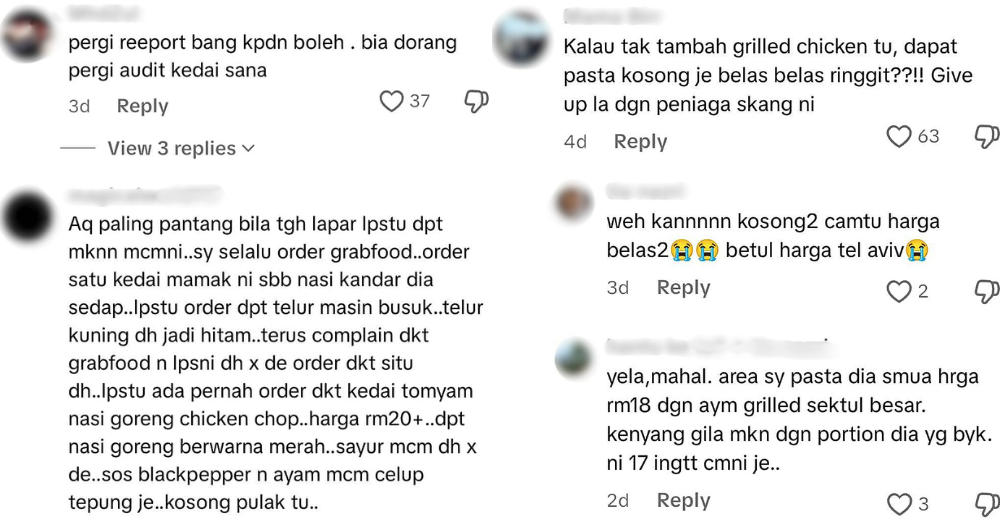Viewport: 1000px width, 522px height.
Task: Open avatar of the 'yela,mahal' commenter
Action: coord(573,357)
